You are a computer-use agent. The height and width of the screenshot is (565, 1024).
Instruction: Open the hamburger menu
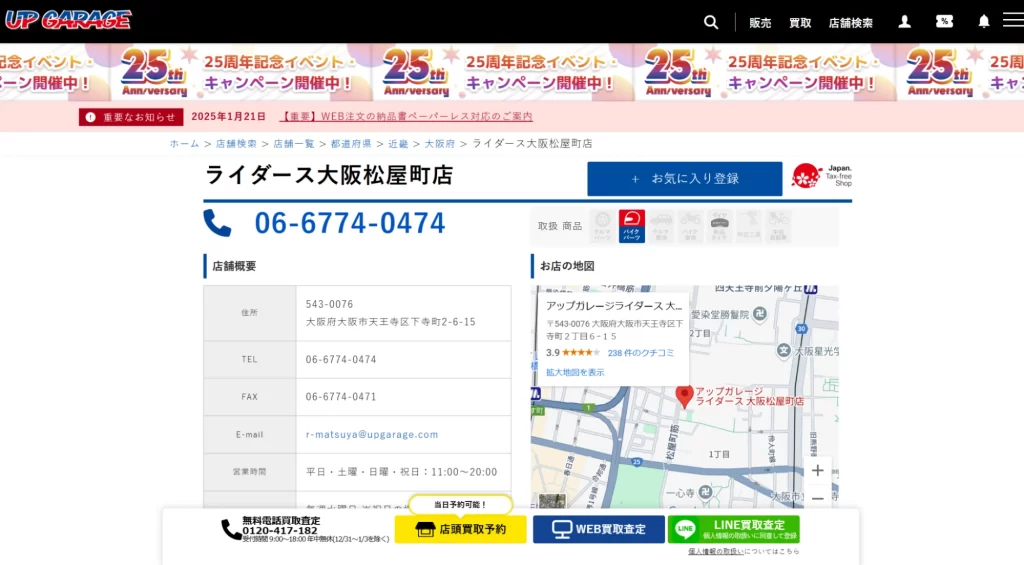1013,21
